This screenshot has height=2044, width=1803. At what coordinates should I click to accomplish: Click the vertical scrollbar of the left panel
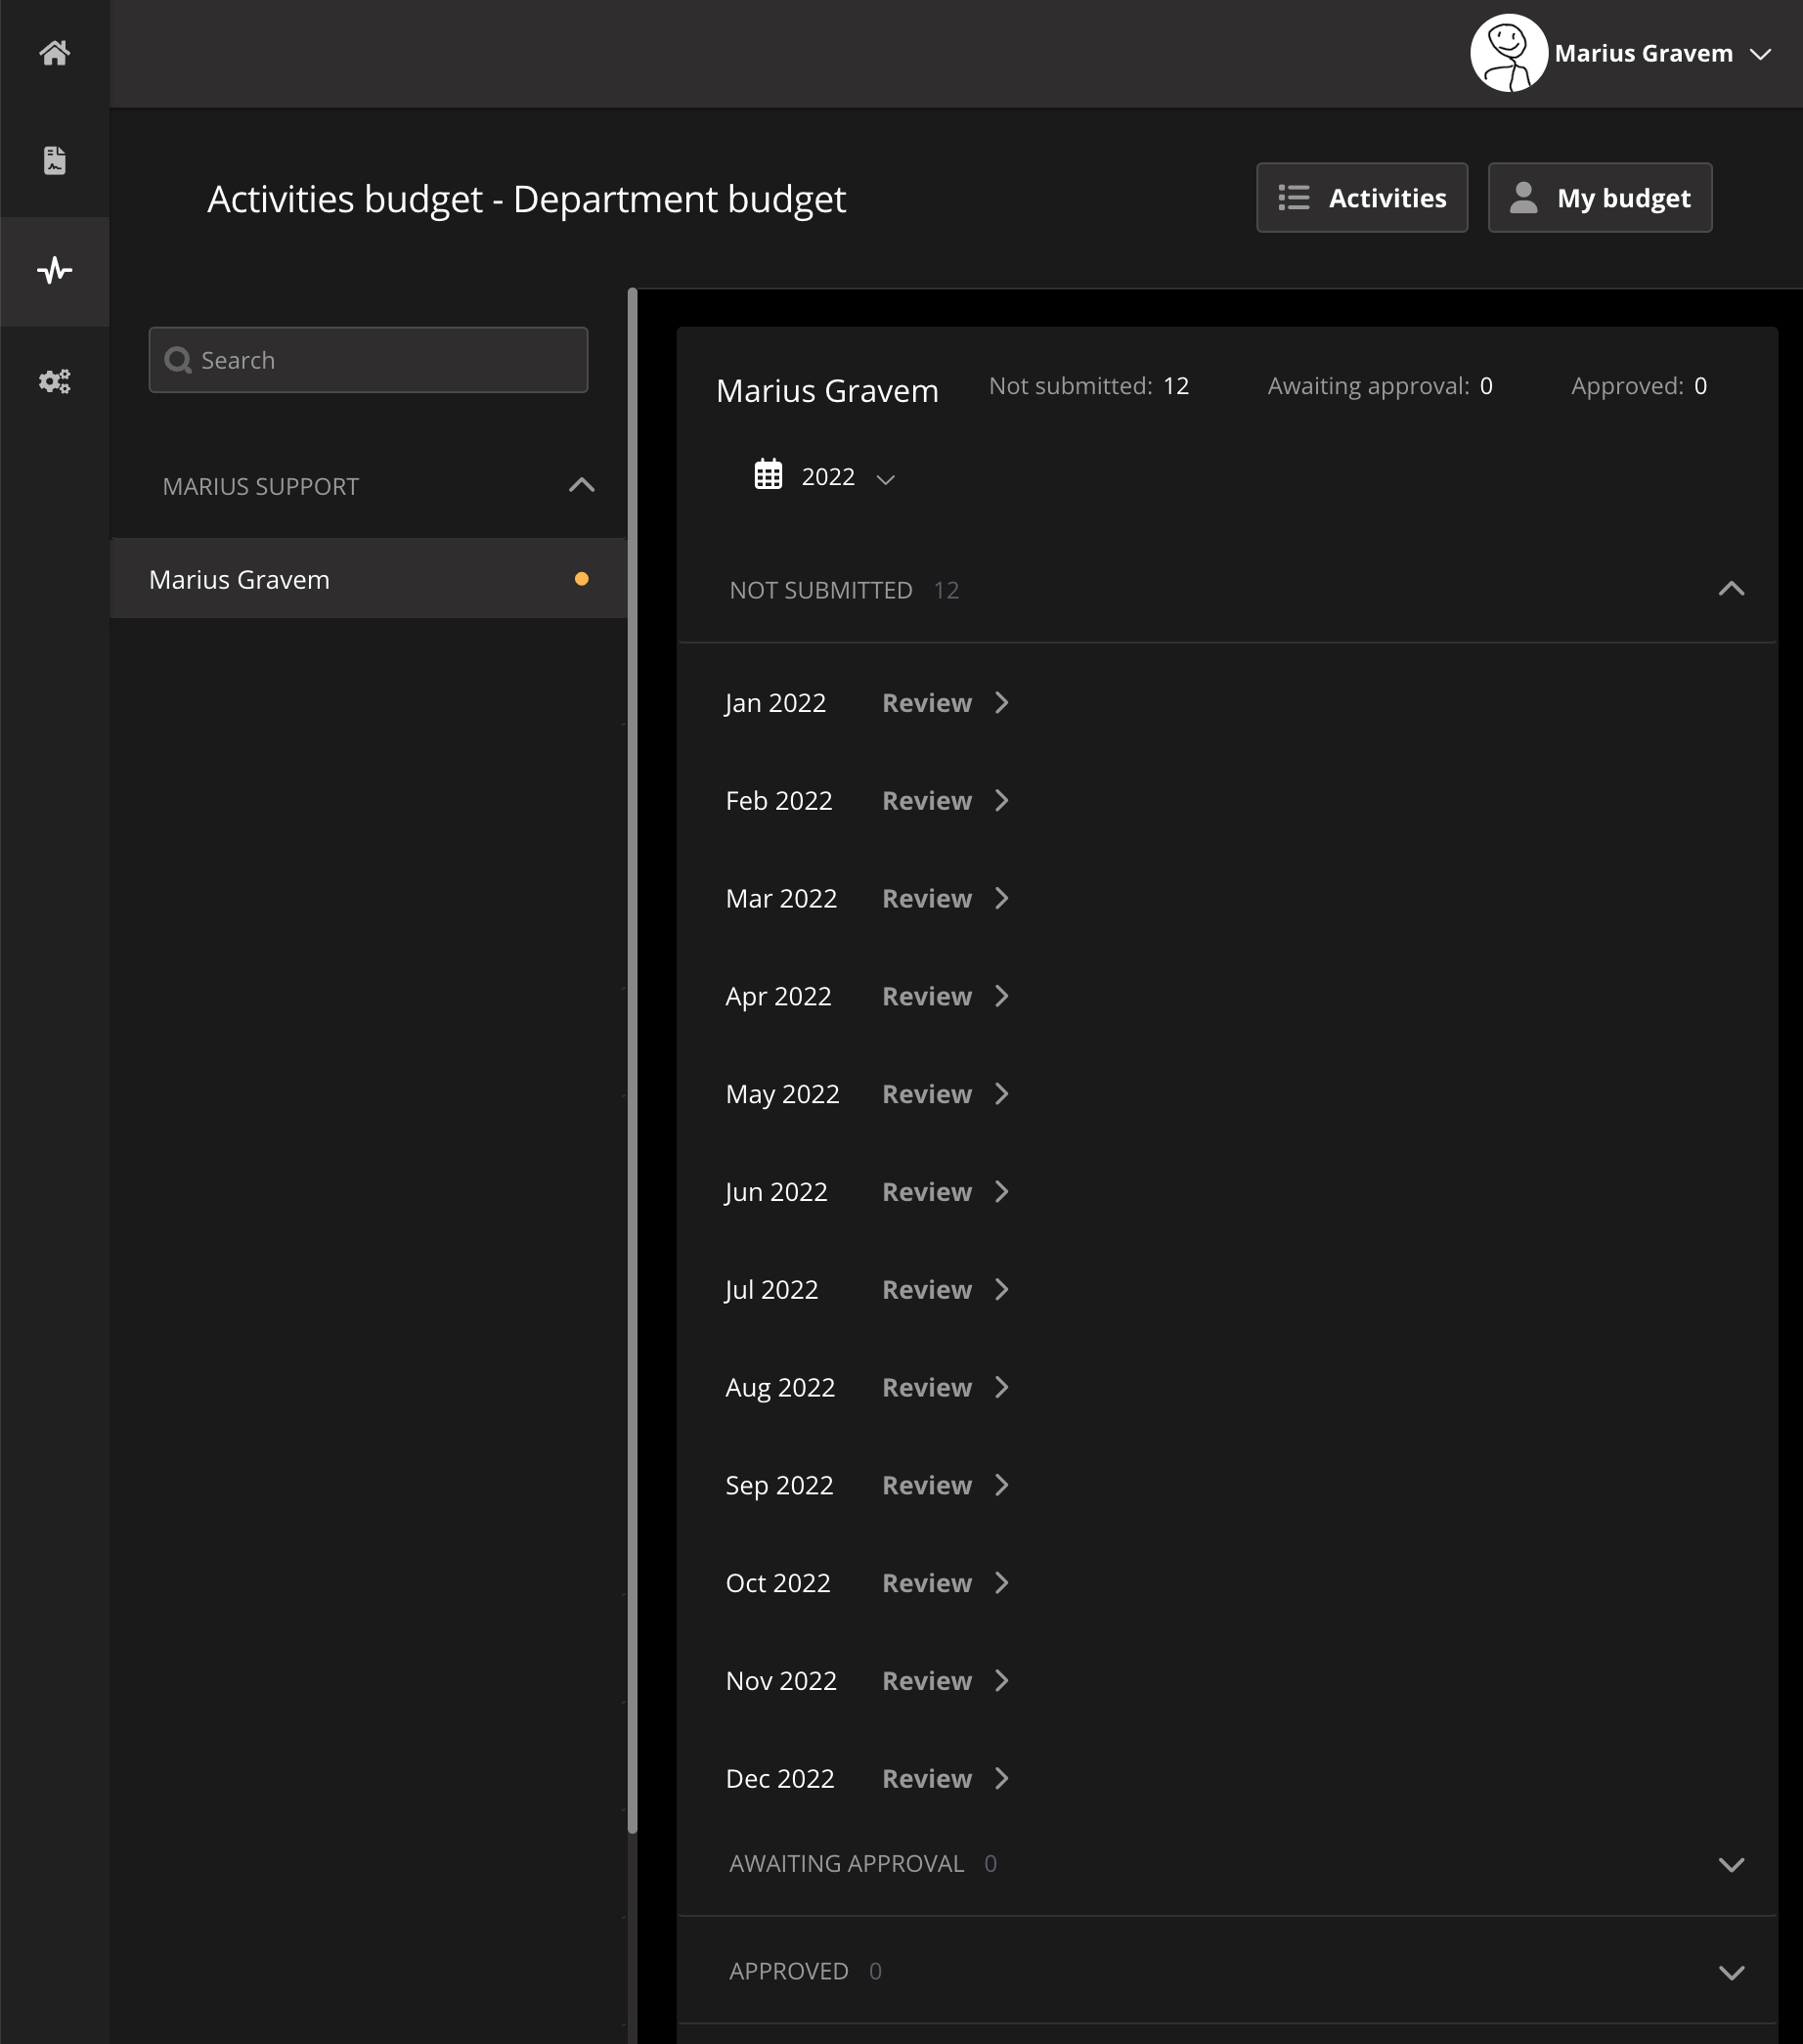pos(632,1060)
